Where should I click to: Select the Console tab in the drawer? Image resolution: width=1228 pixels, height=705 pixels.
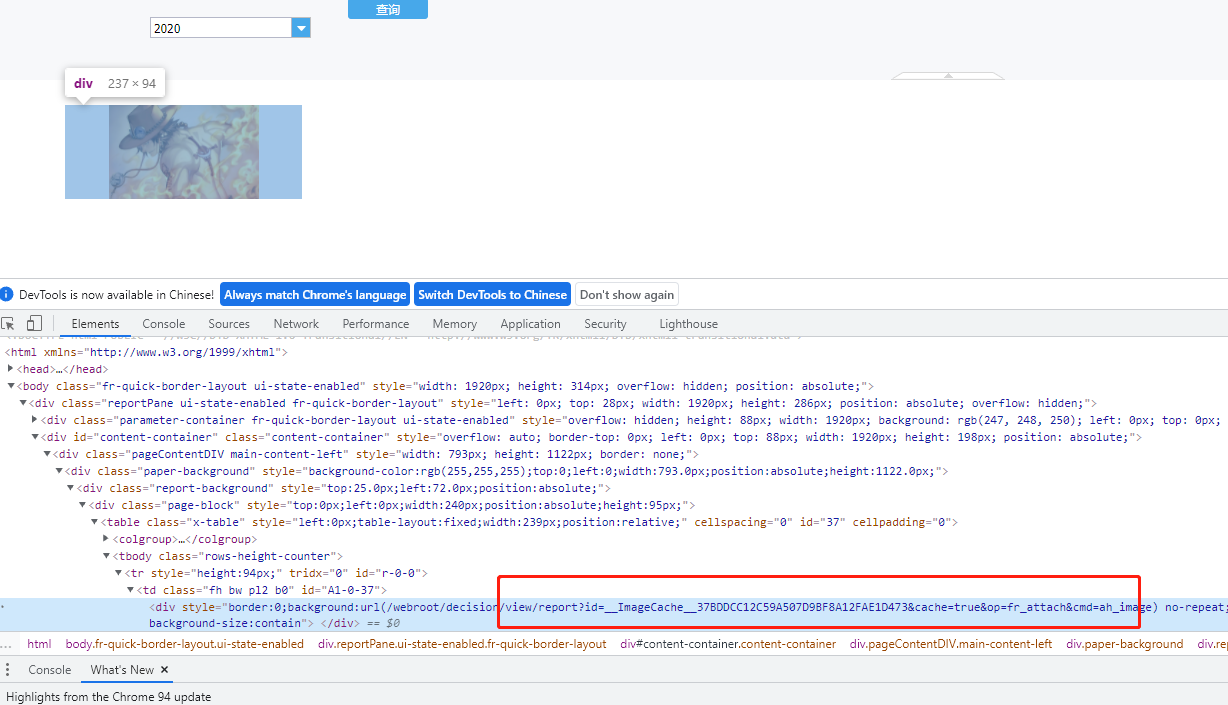point(50,670)
